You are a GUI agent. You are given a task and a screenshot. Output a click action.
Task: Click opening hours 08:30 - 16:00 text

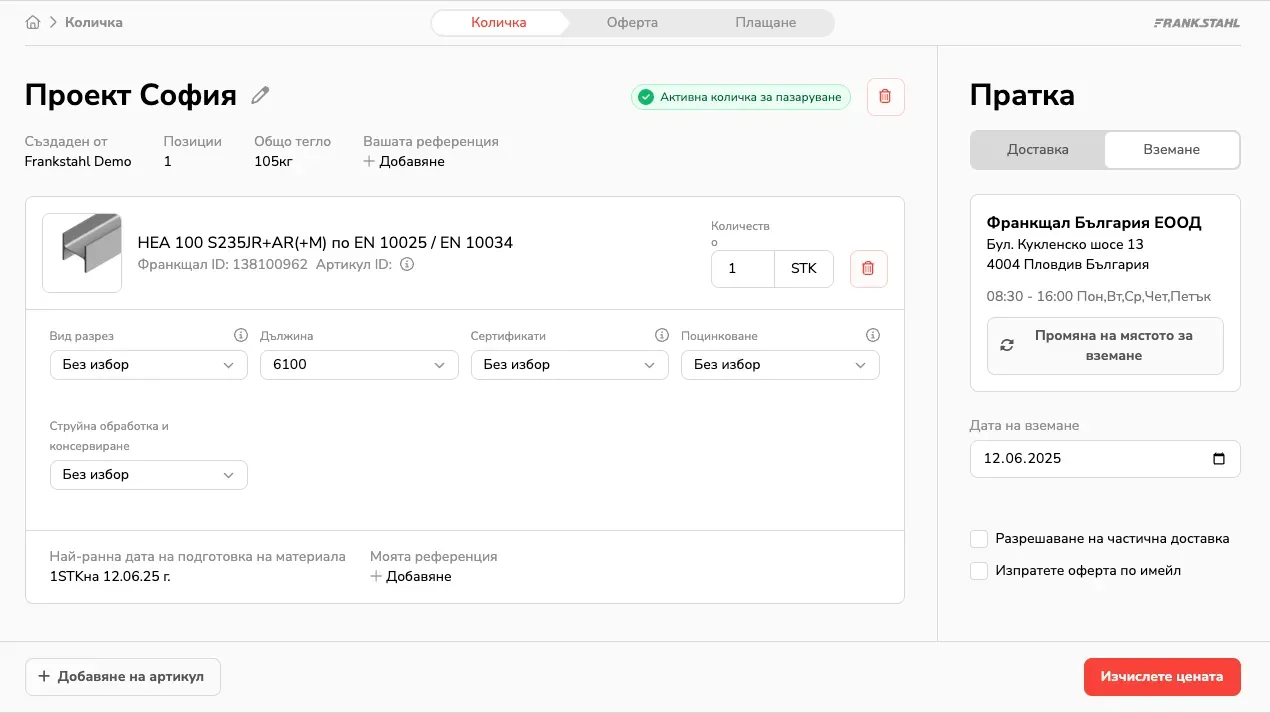pos(1099,297)
